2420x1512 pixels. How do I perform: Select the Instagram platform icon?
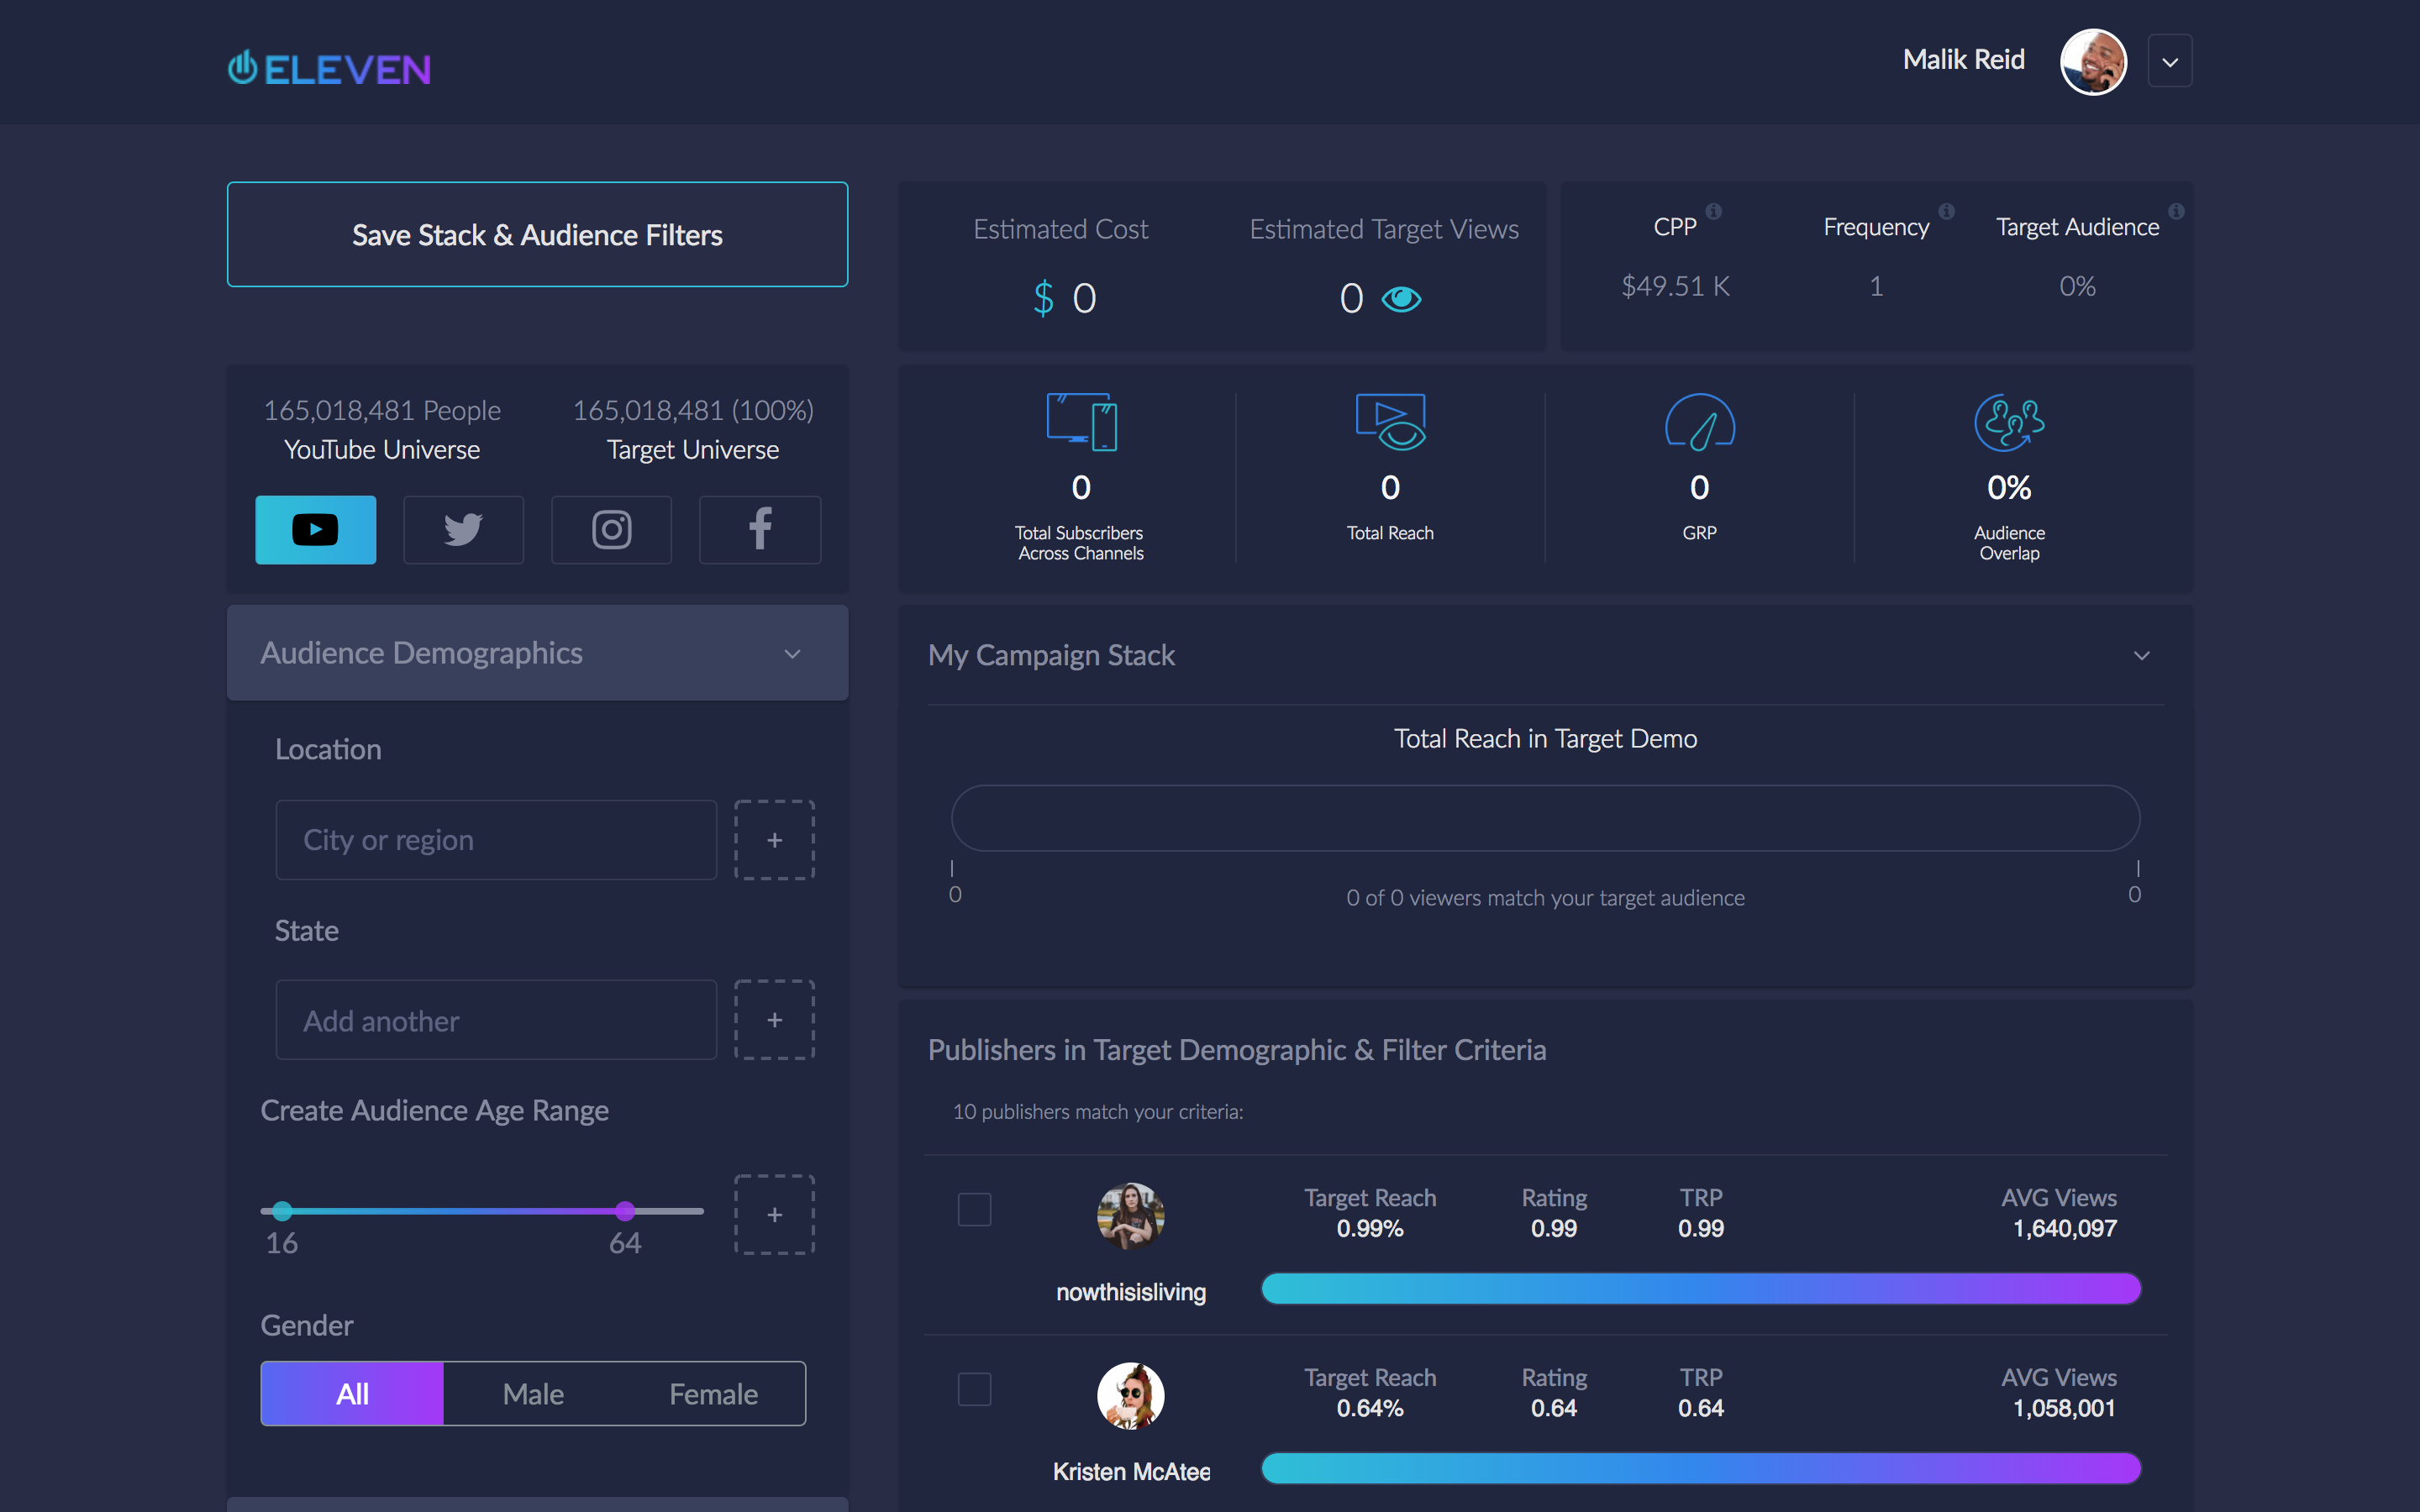click(611, 529)
